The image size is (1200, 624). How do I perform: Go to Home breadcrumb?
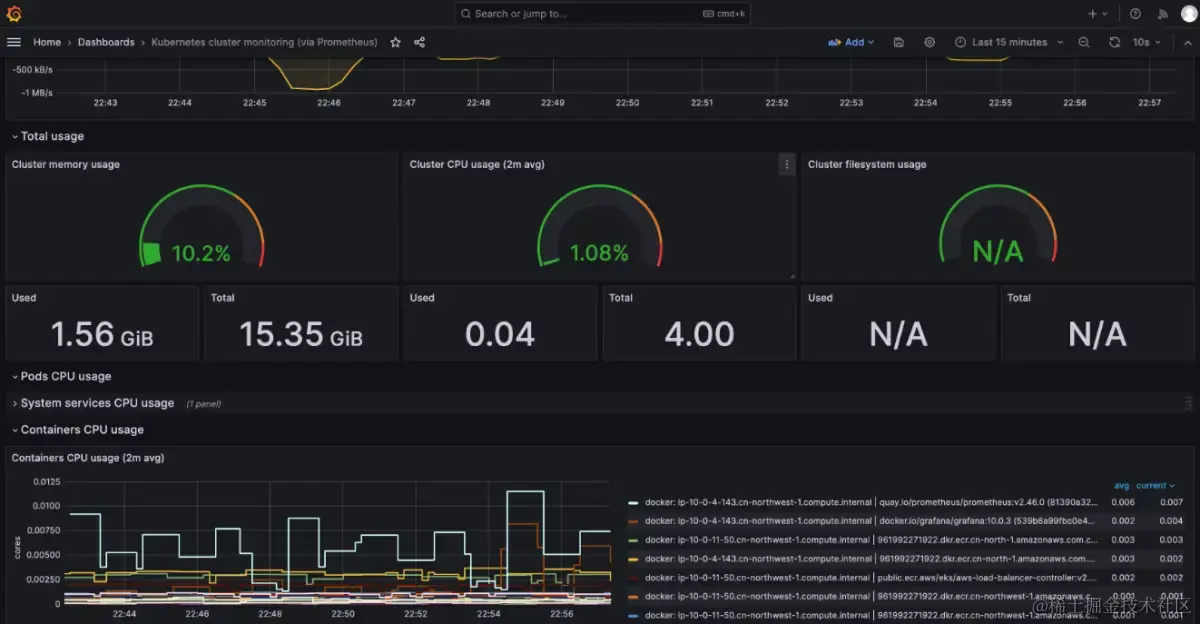(x=47, y=42)
